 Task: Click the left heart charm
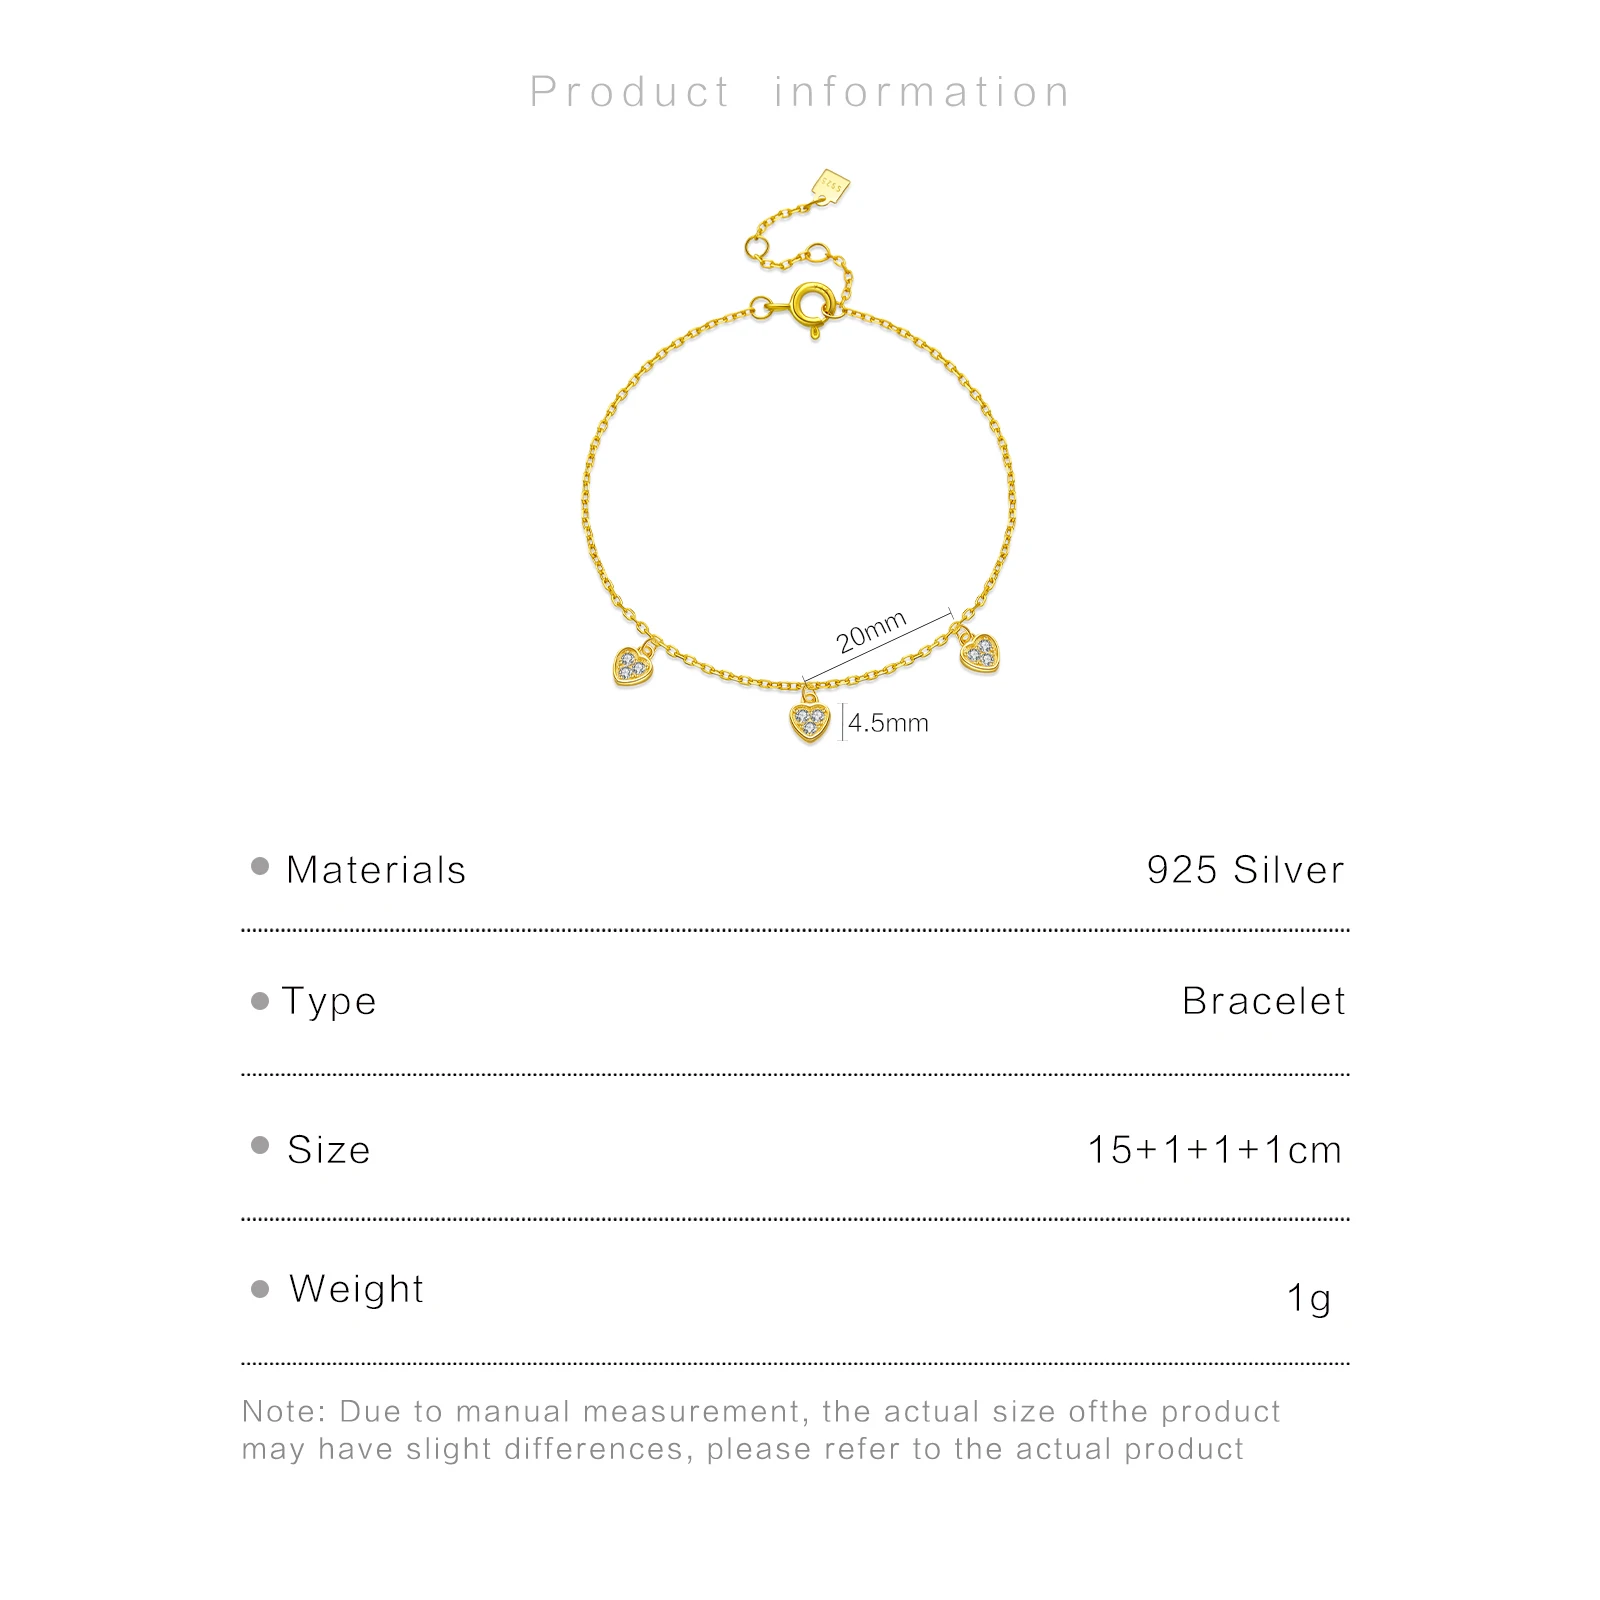(632, 664)
